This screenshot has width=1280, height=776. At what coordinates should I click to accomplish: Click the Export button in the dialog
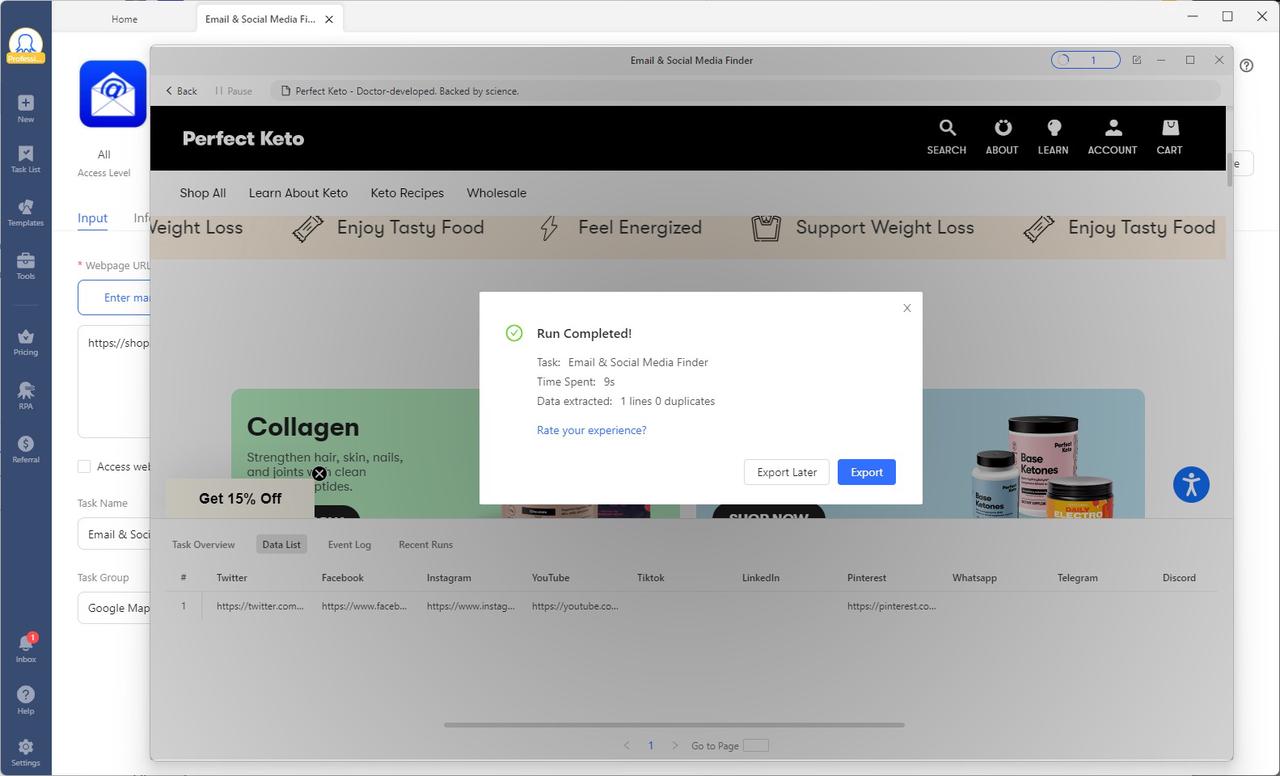click(x=865, y=471)
